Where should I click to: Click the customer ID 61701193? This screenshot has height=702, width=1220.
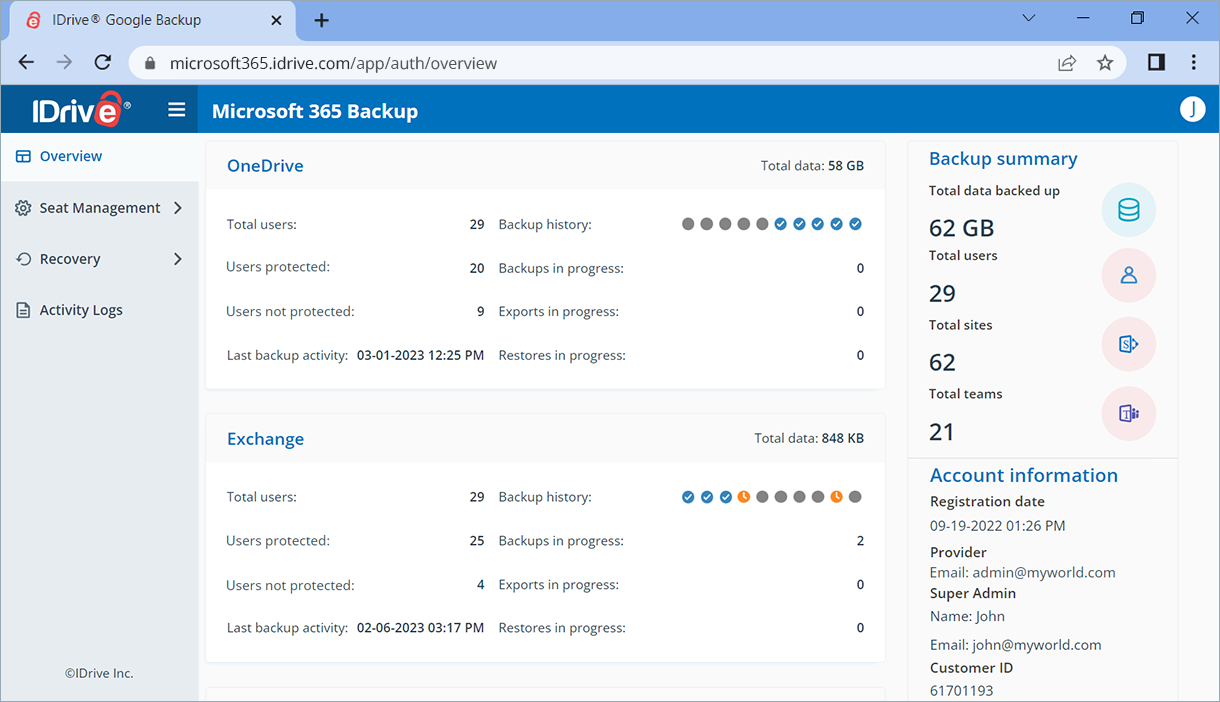(x=962, y=690)
